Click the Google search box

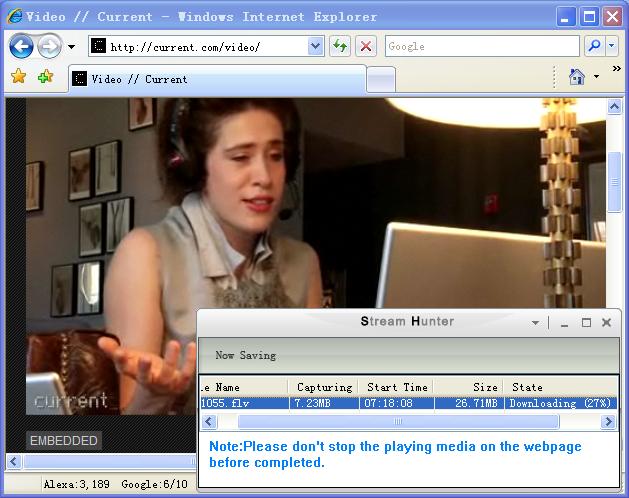482,47
